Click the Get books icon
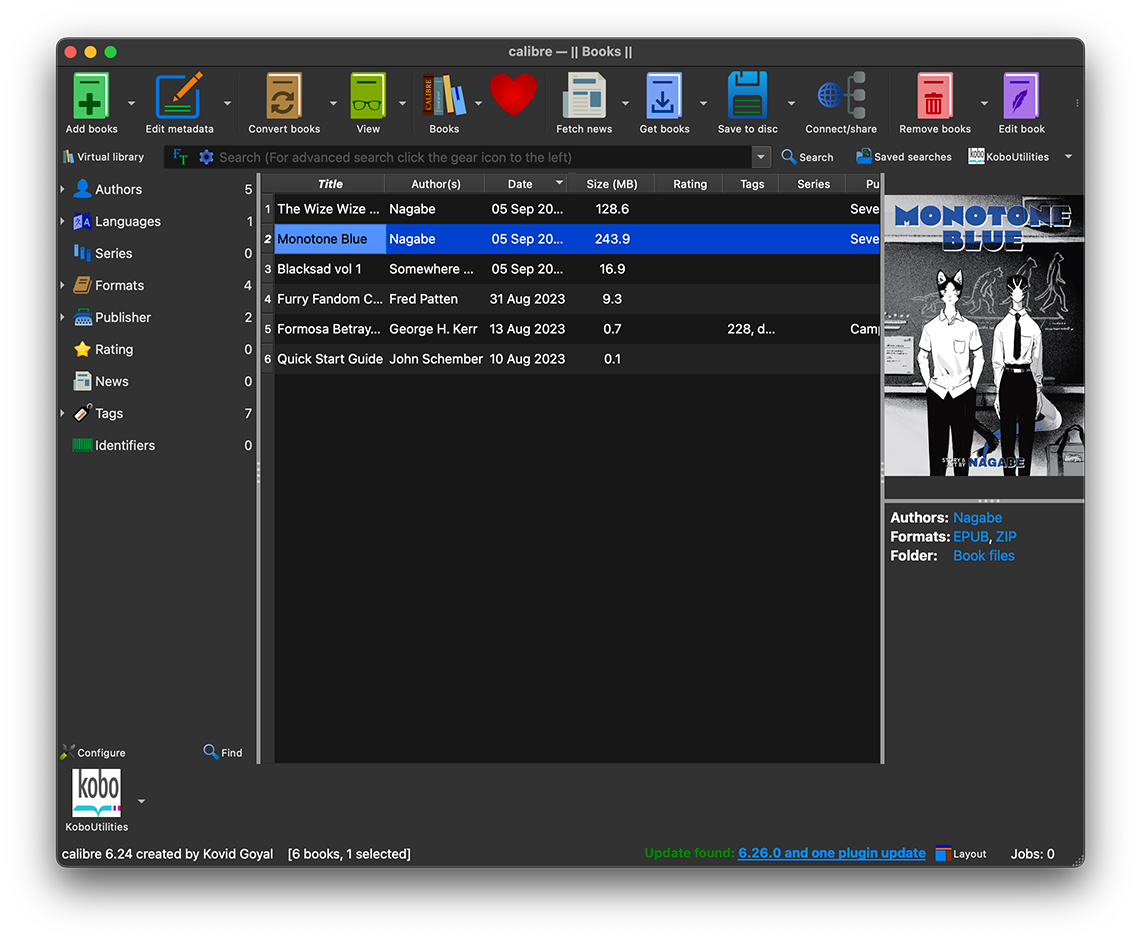Screen dimensions: 1140x941 pyautogui.click(x=664, y=96)
